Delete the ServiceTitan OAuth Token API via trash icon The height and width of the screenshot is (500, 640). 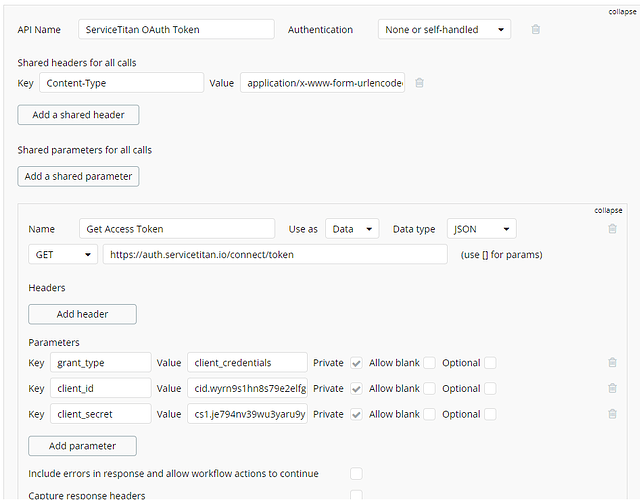pyautogui.click(x=536, y=30)
